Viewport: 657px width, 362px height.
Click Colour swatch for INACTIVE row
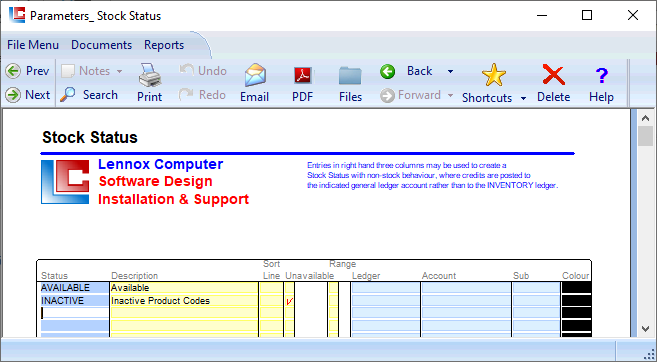(577, 301)
